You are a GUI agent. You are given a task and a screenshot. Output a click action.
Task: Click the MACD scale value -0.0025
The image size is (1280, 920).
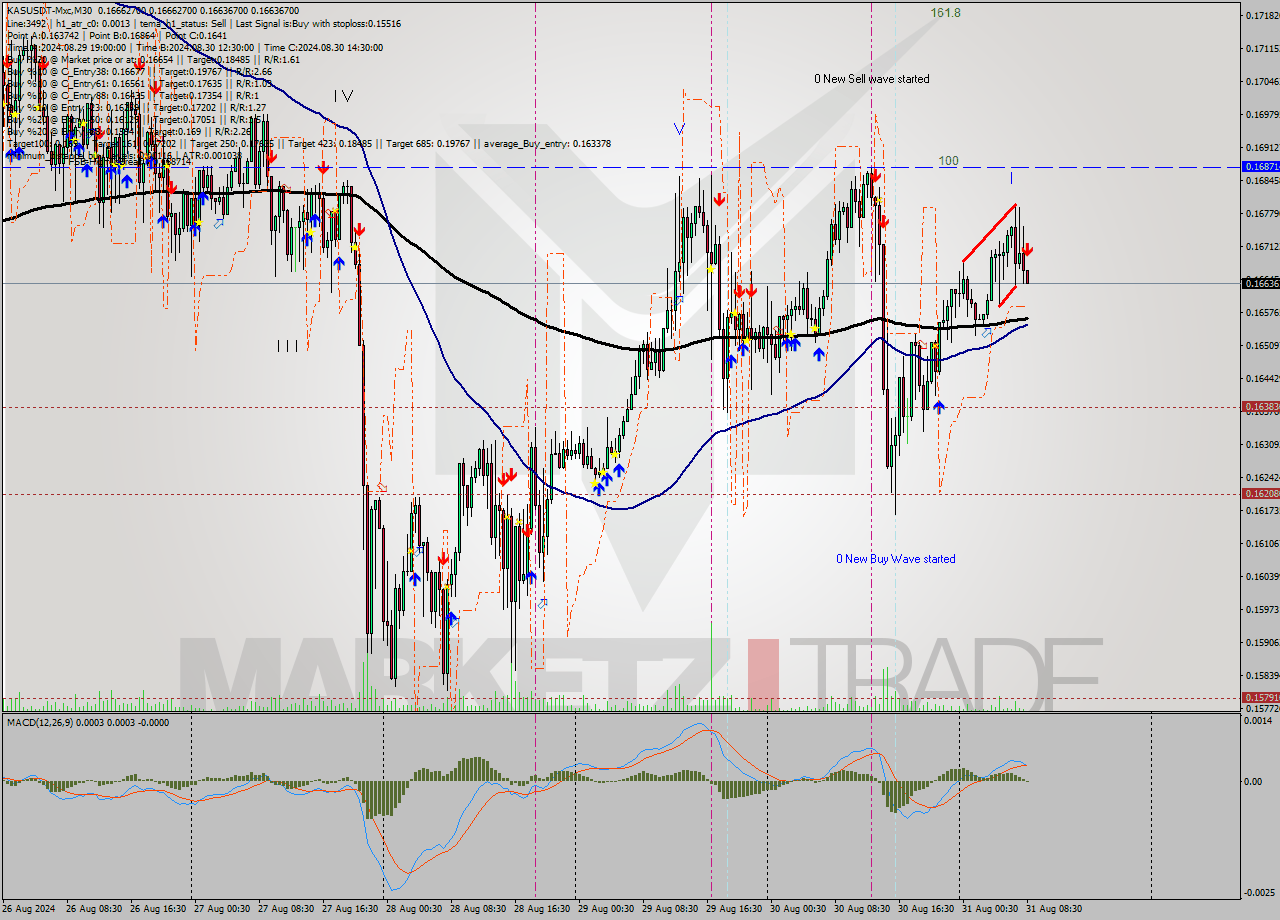(x=1259, y=892)
